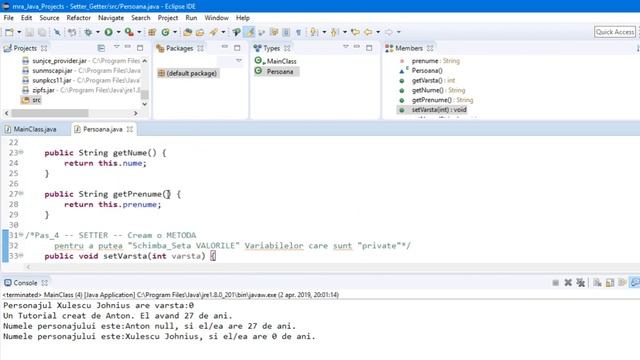Click the Previous Annotation toolbar icon

coord(334,32)
